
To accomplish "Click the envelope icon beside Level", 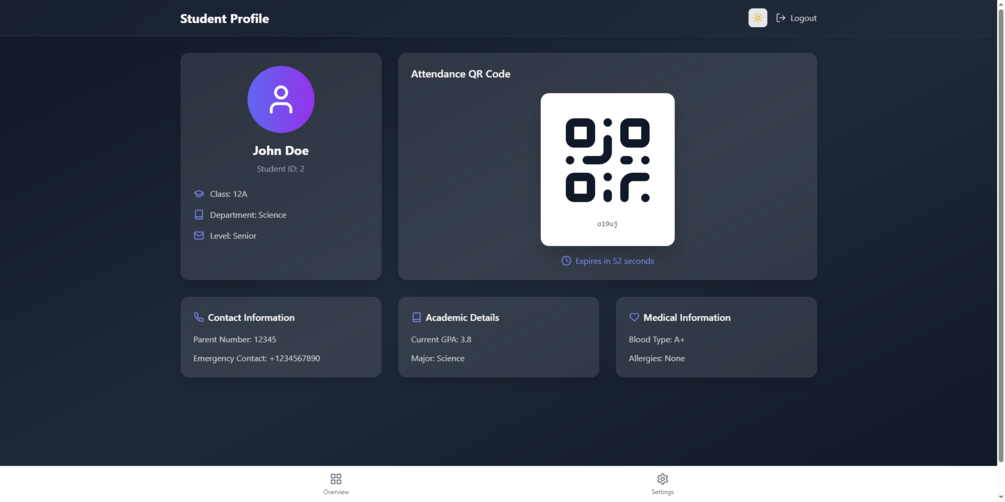I will (x=199, y=235).
